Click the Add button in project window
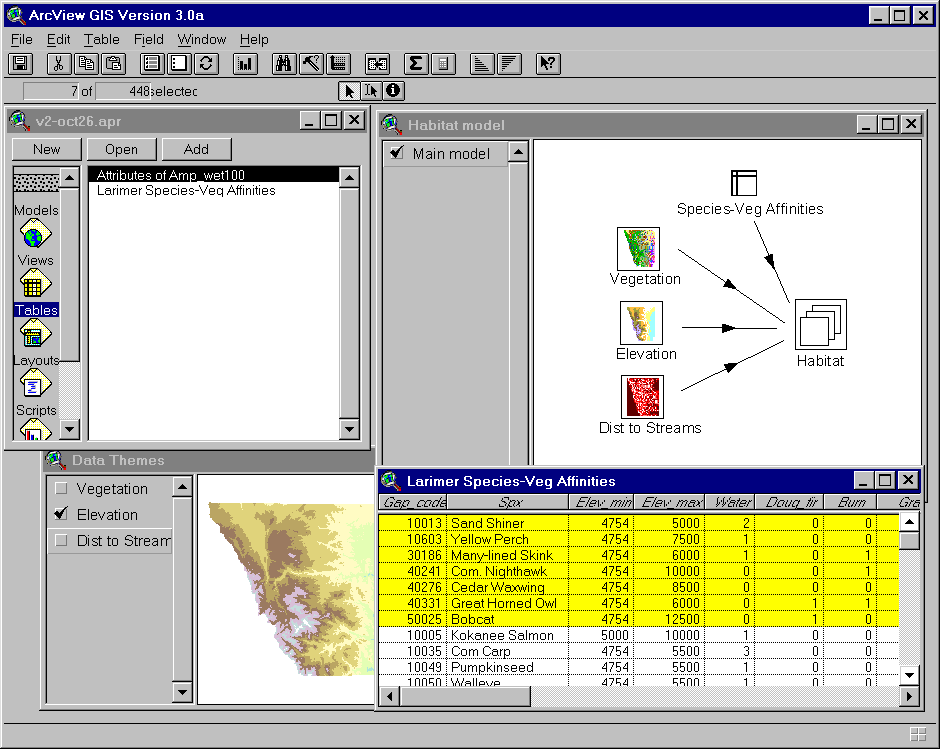This screenshot has height=749, width=940. point(196,149)
